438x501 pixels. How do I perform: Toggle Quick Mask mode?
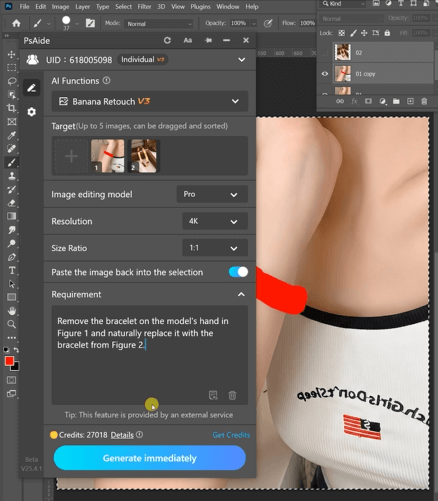11,380
